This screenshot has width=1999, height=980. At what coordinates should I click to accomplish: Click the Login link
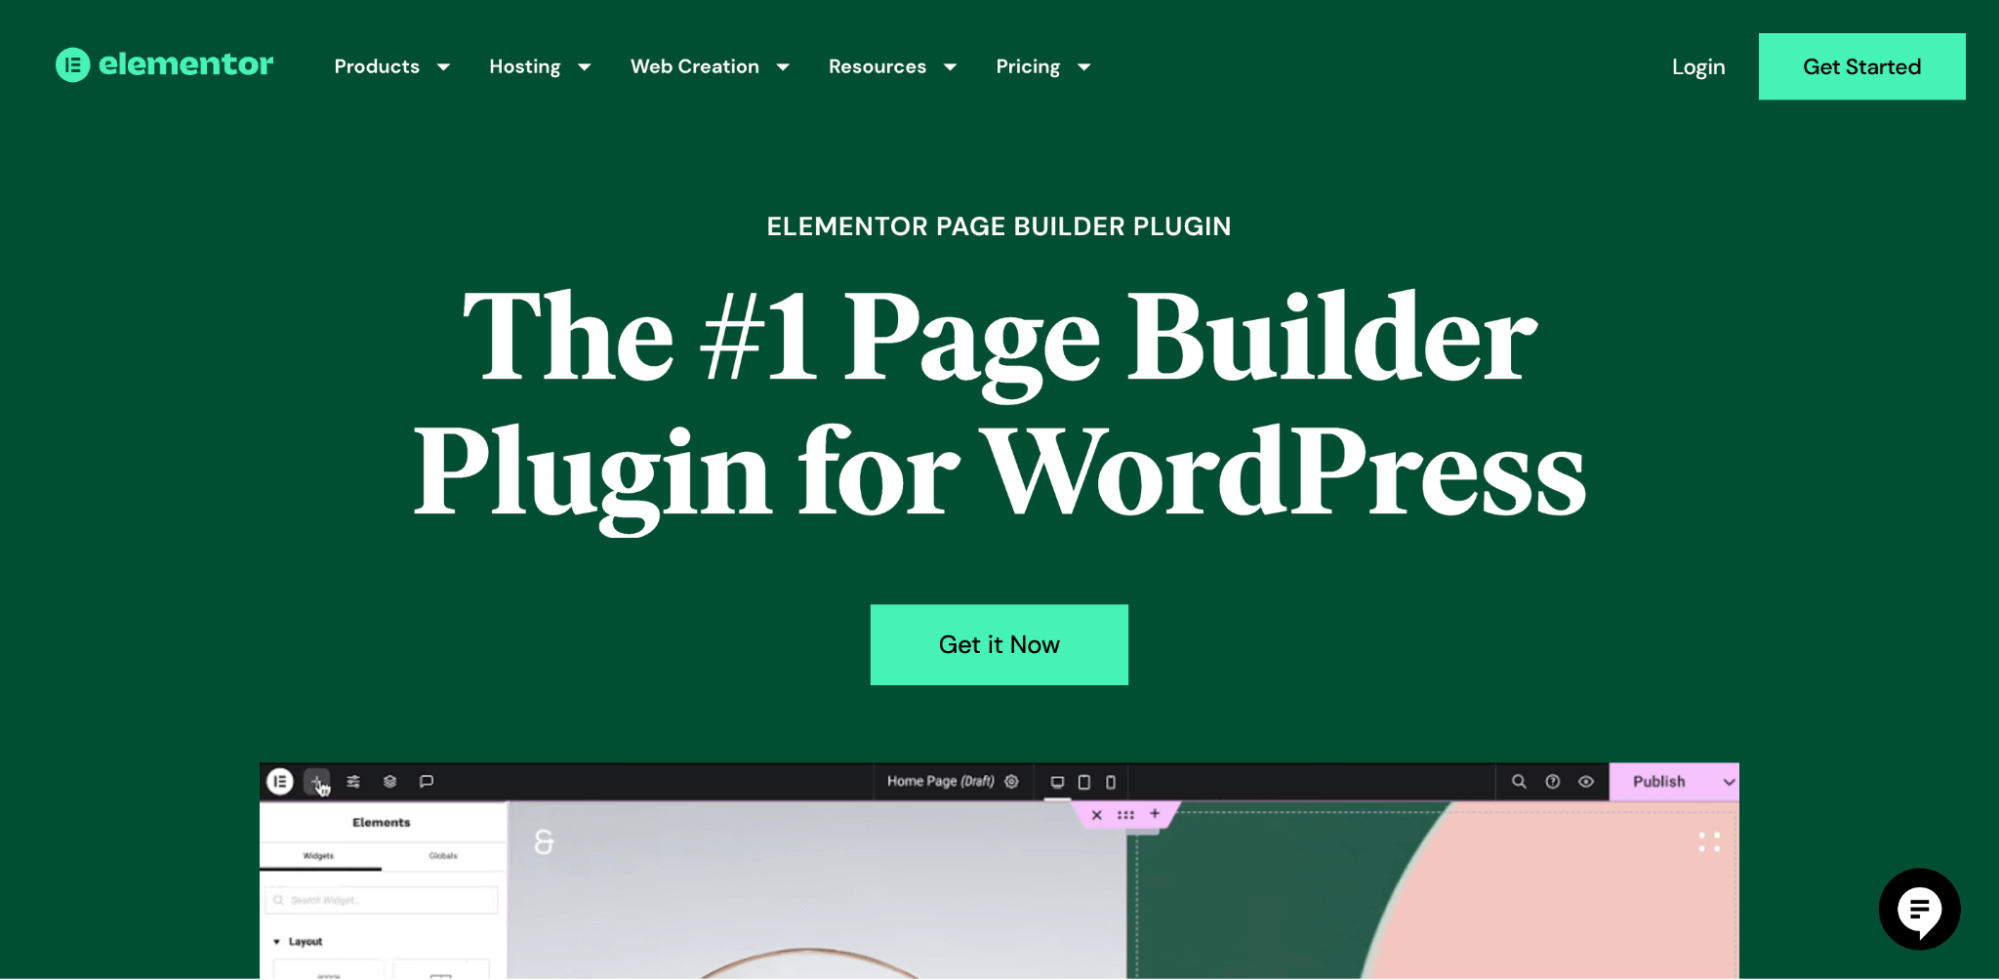pos(1698,67)
